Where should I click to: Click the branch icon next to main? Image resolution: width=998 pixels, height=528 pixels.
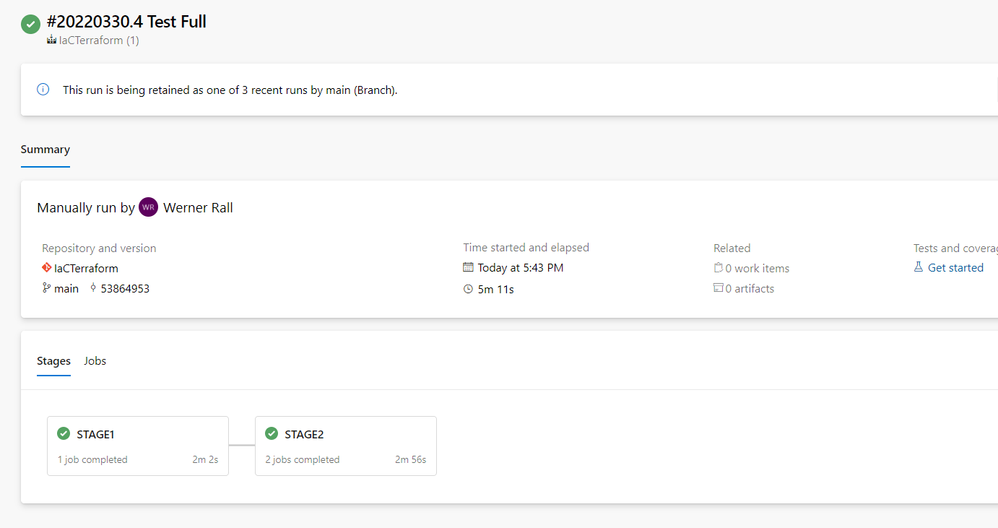[46, 289]
